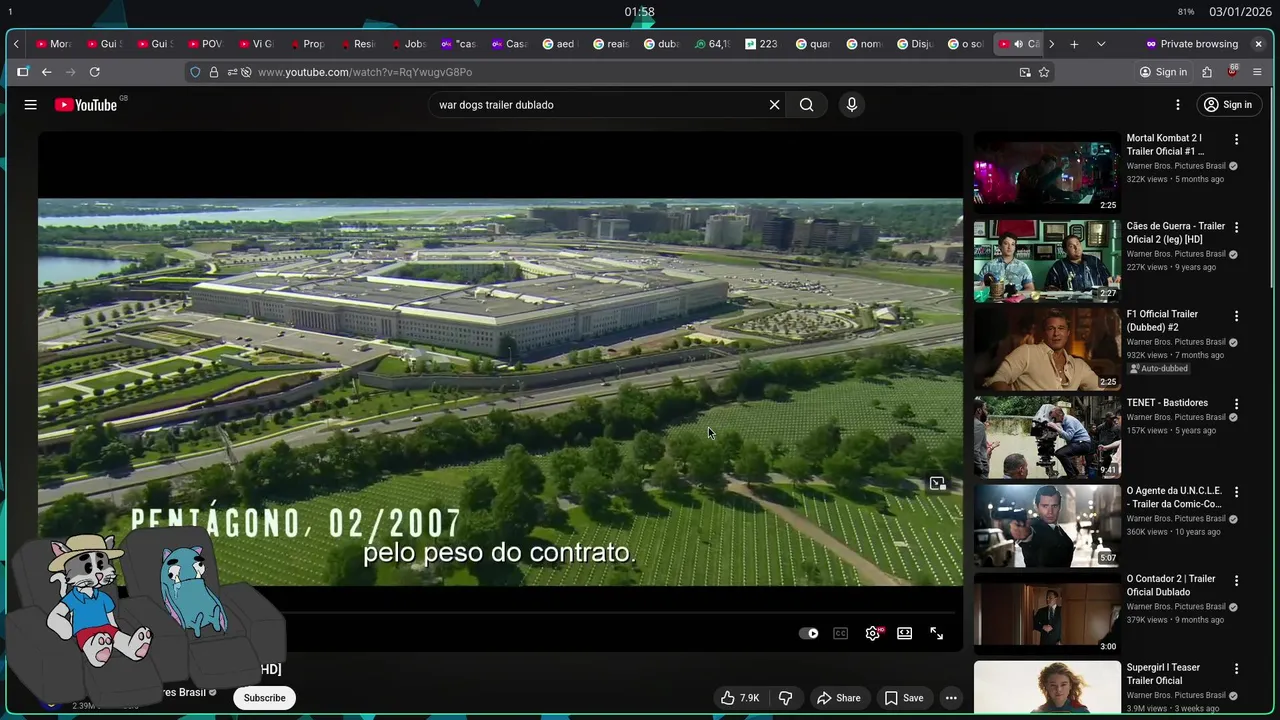Open options for Supergirl Teaser Trailer
The height and width of the screenshot is (720, 1280).
[x=1236, y=669]
